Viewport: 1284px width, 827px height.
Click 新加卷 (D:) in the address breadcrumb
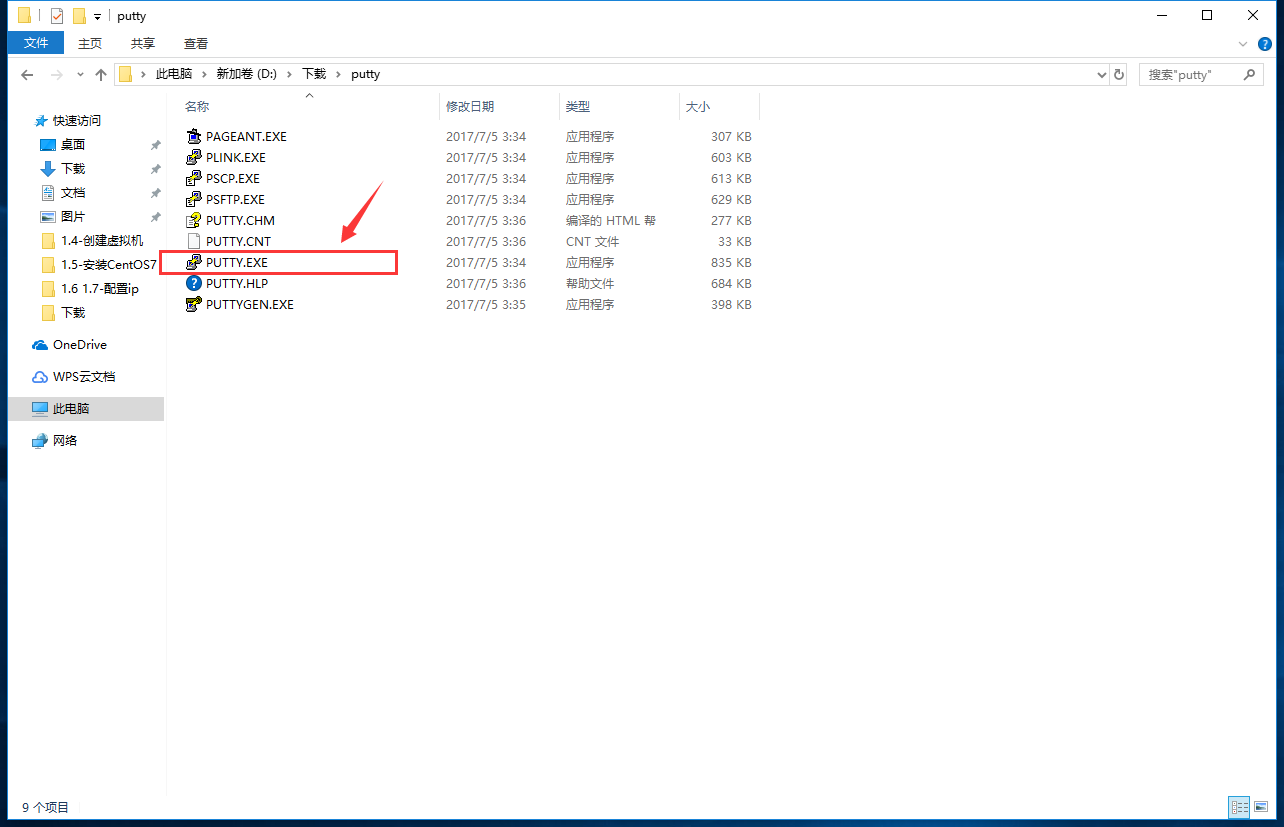[x=246, y=74]
